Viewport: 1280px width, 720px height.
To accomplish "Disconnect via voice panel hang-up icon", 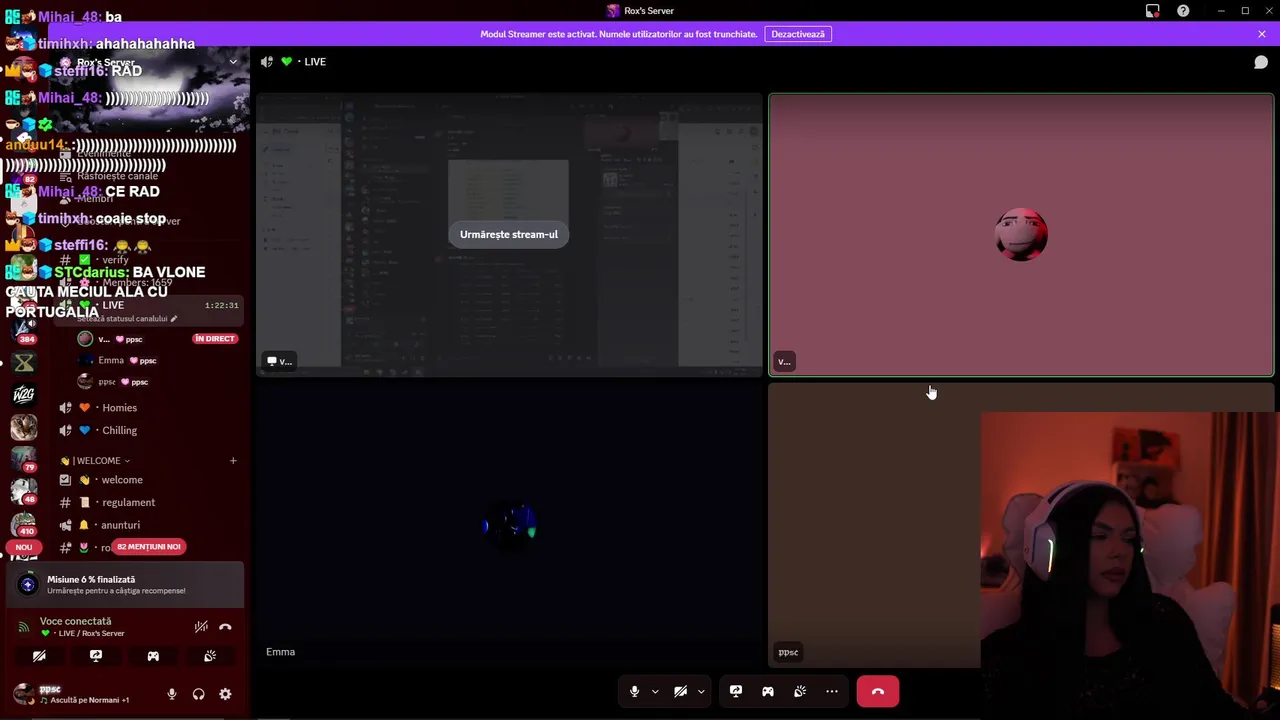I will click(225, 627).
